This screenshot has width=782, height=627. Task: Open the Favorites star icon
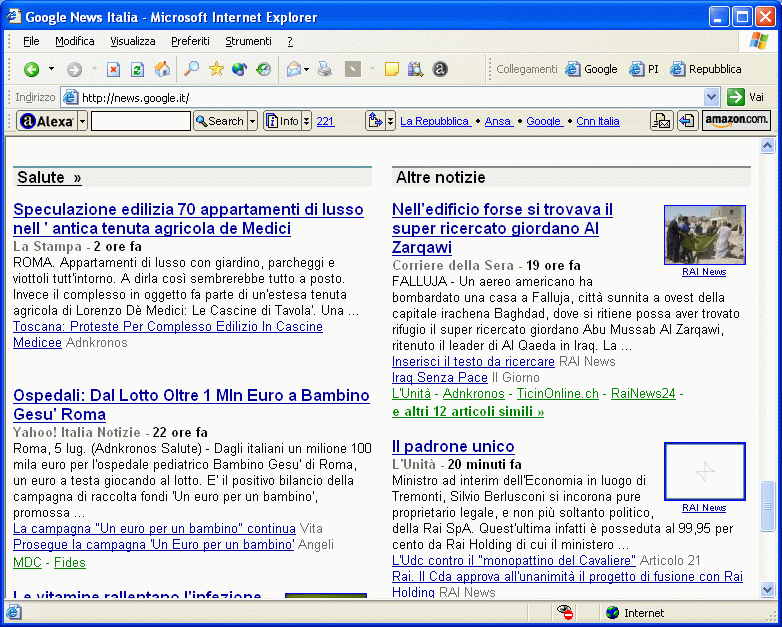click(x=216, y=69)
